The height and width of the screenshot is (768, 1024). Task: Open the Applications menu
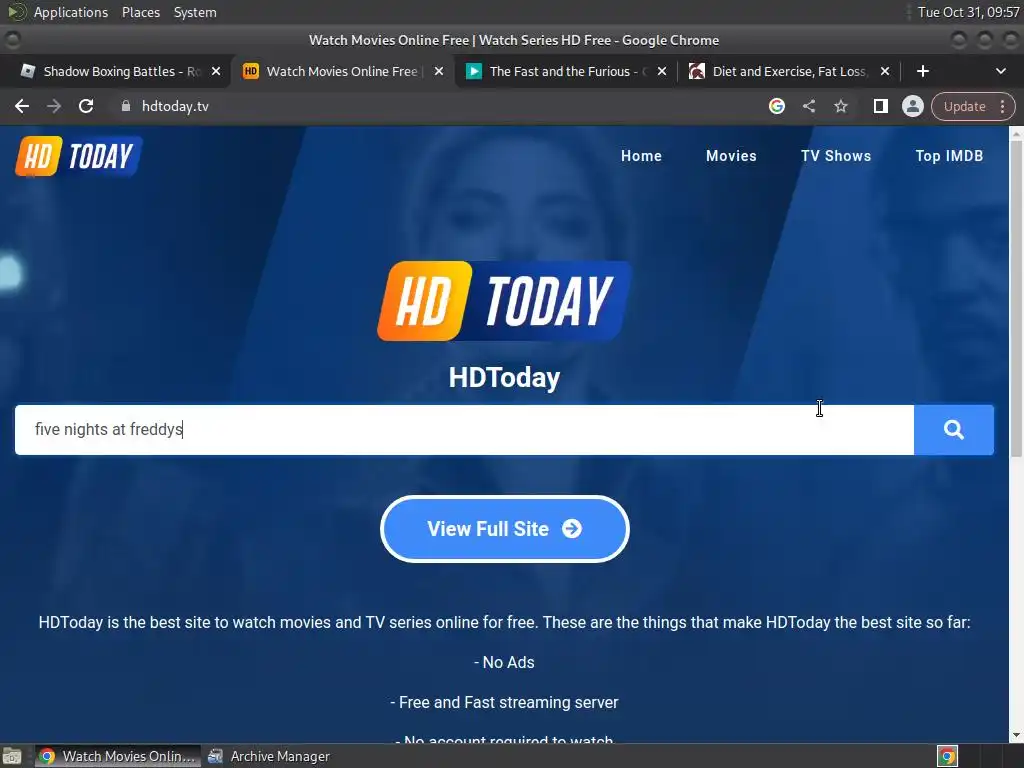(x=71, y=12)
